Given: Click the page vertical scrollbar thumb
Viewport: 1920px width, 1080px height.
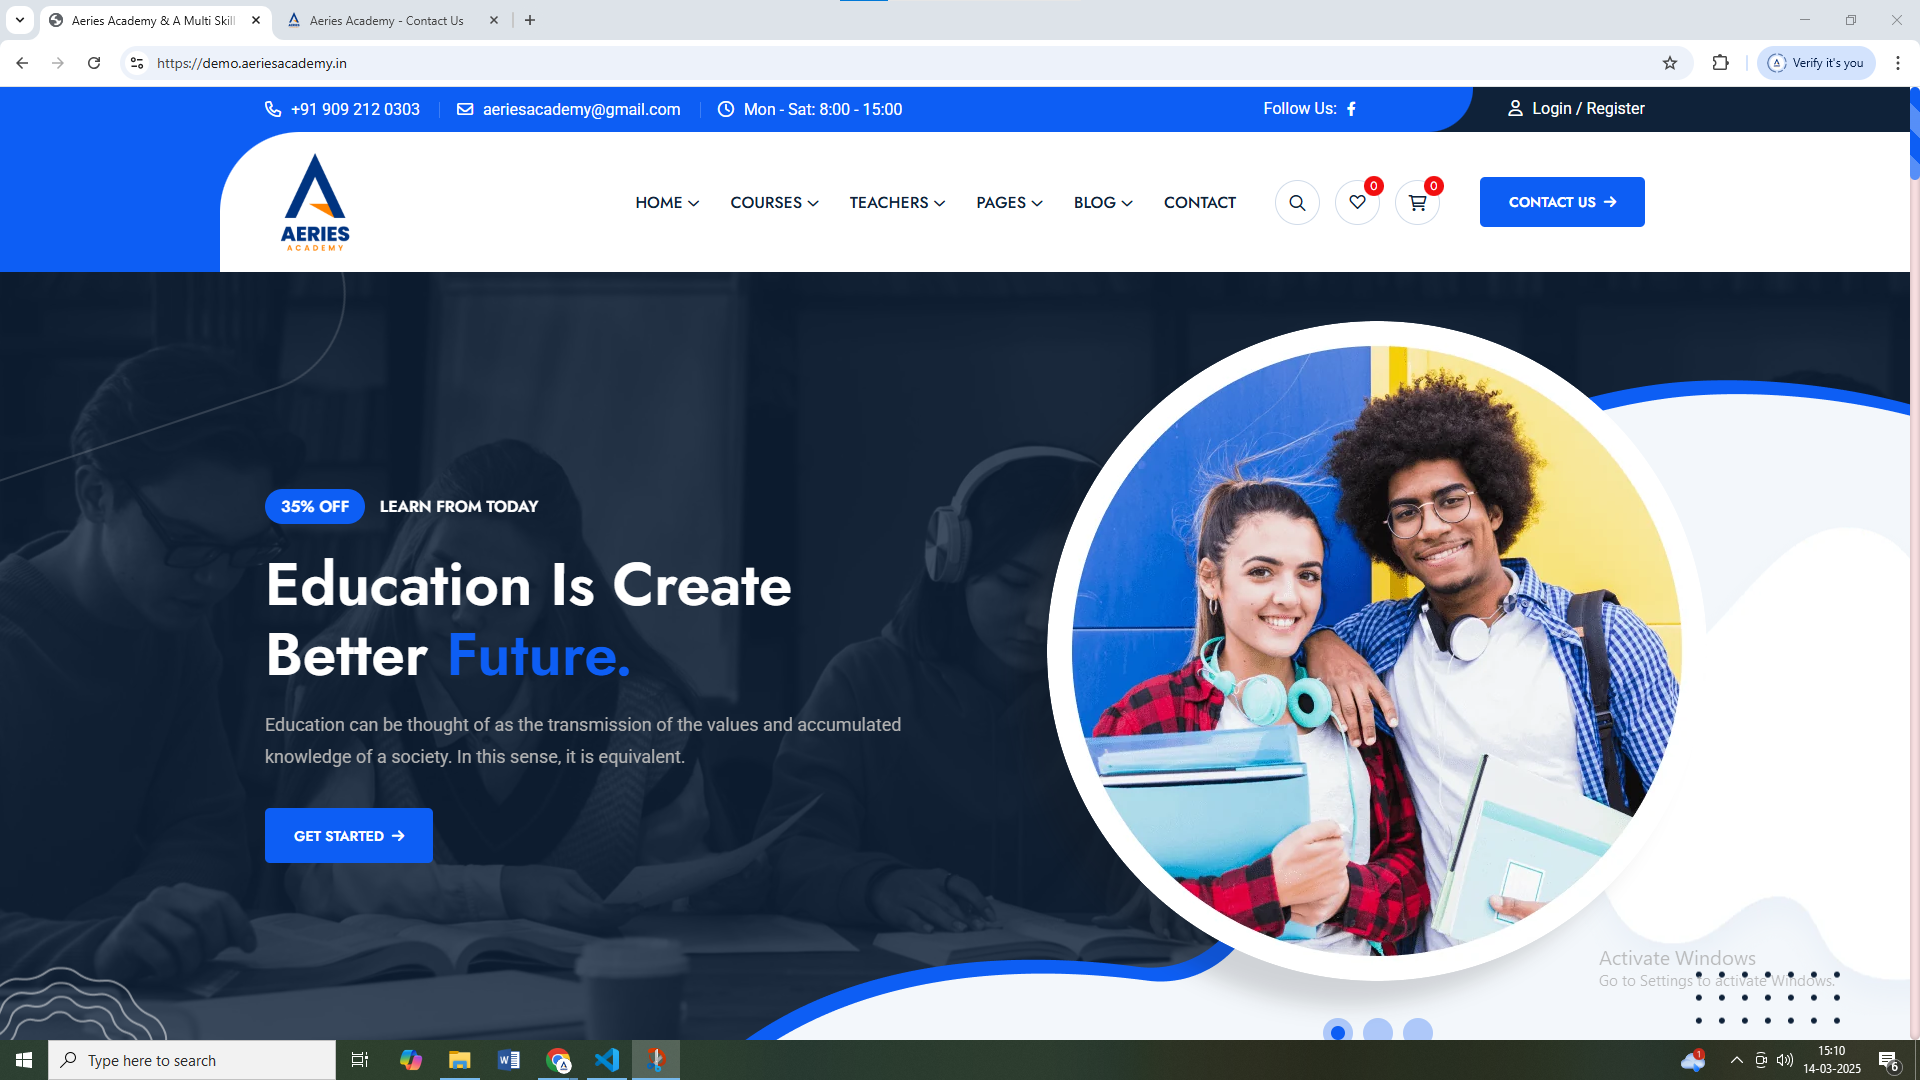Looking at the screenshot, I should (x=1914, y=134).
